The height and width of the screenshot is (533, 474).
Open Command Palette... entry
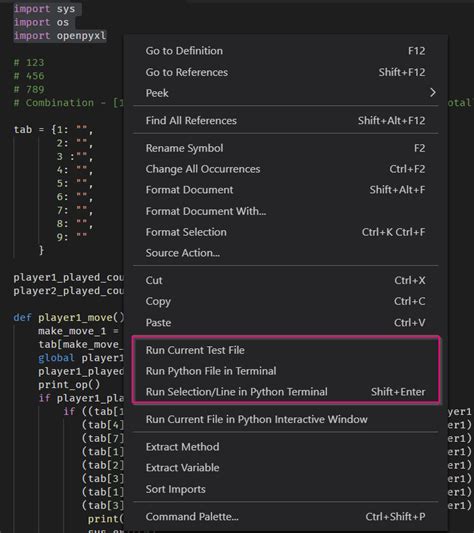(285, 517)
